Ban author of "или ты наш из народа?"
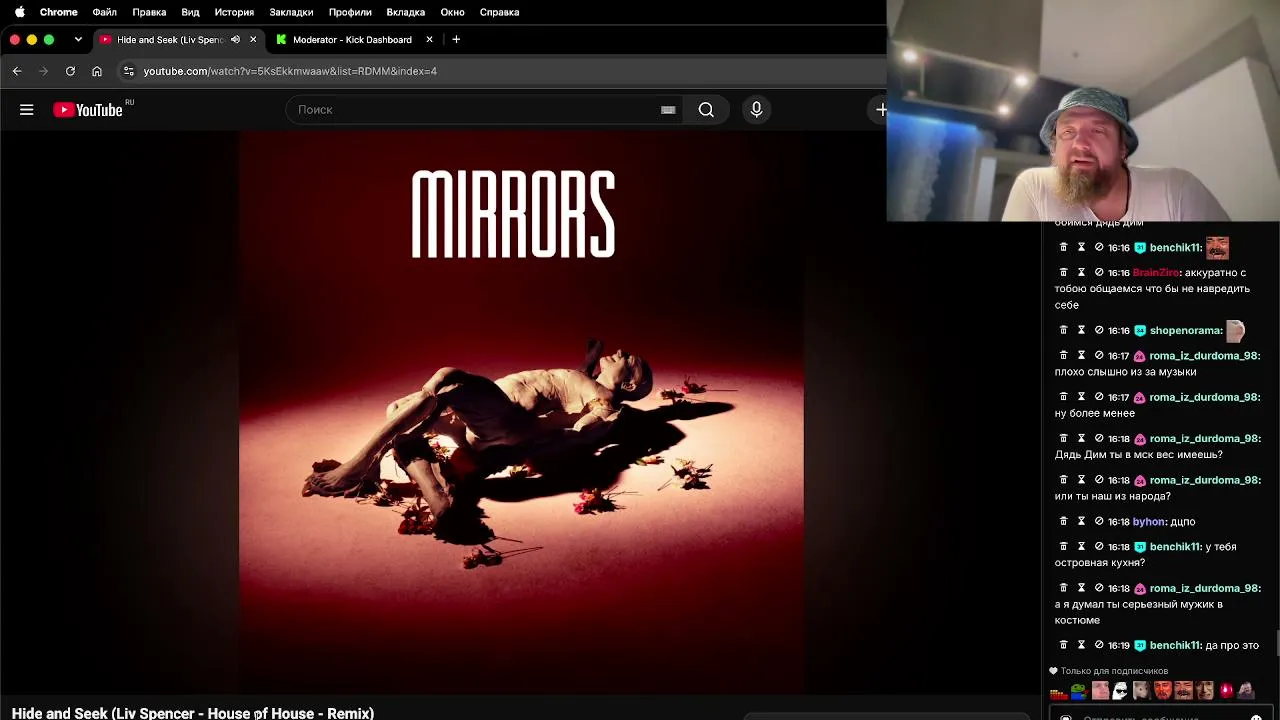 pyautogui.click(x=1099, y=480)
